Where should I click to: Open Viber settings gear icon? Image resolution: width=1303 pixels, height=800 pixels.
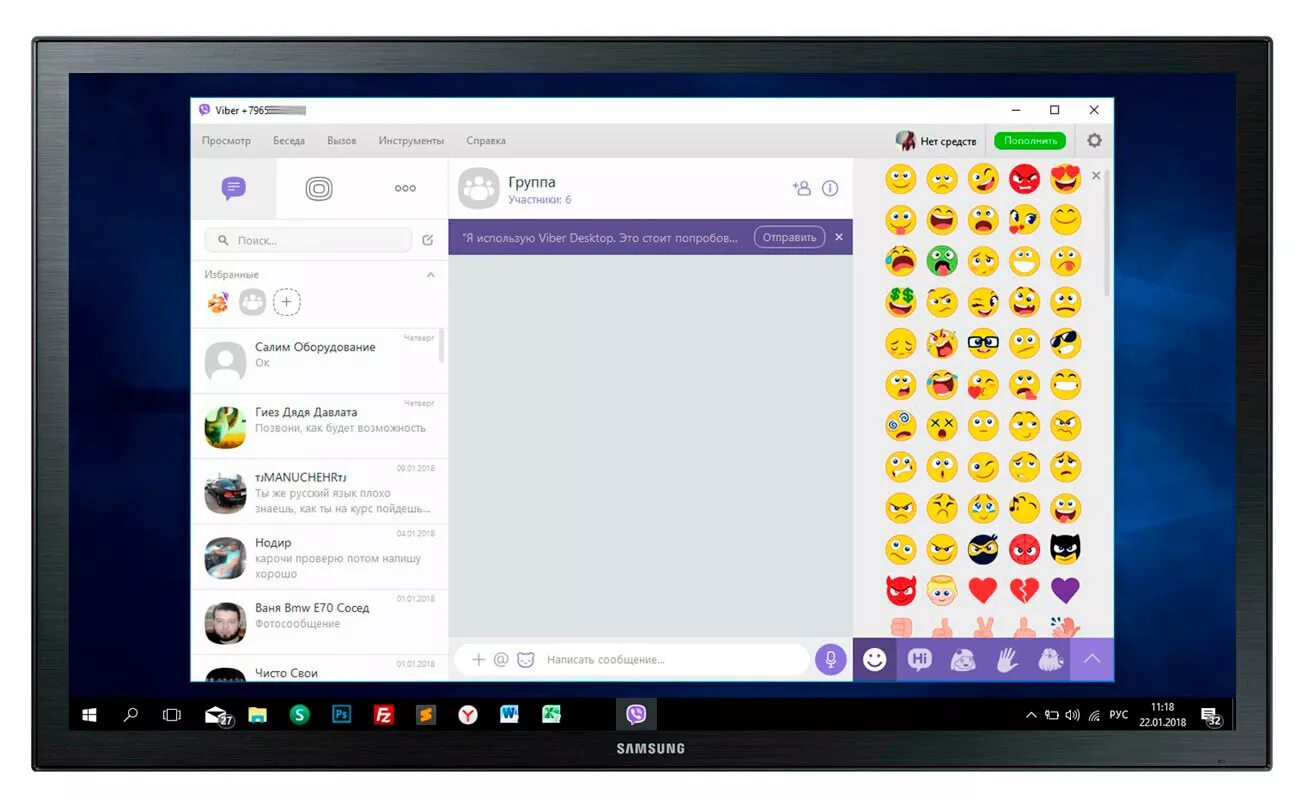point(1094,141)
